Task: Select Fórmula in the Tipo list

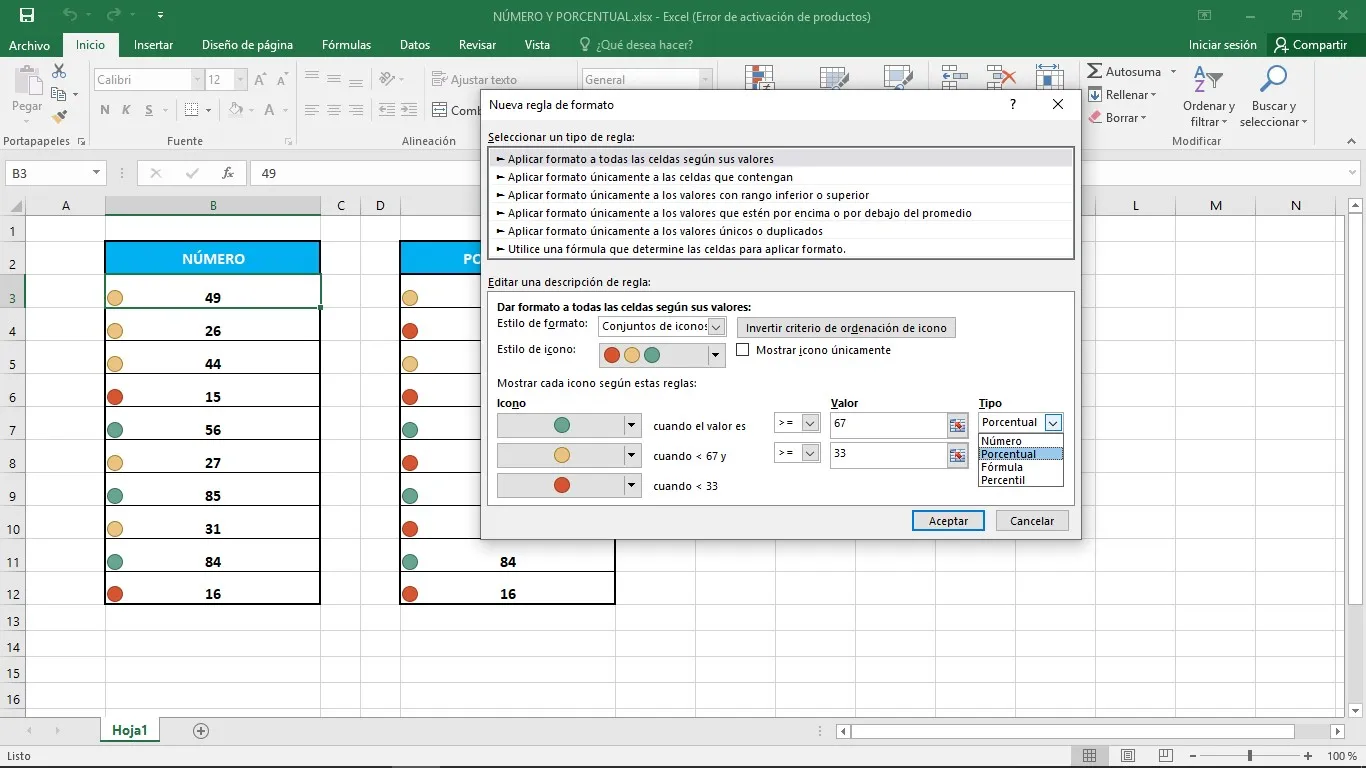Action: coord(1021,467)
